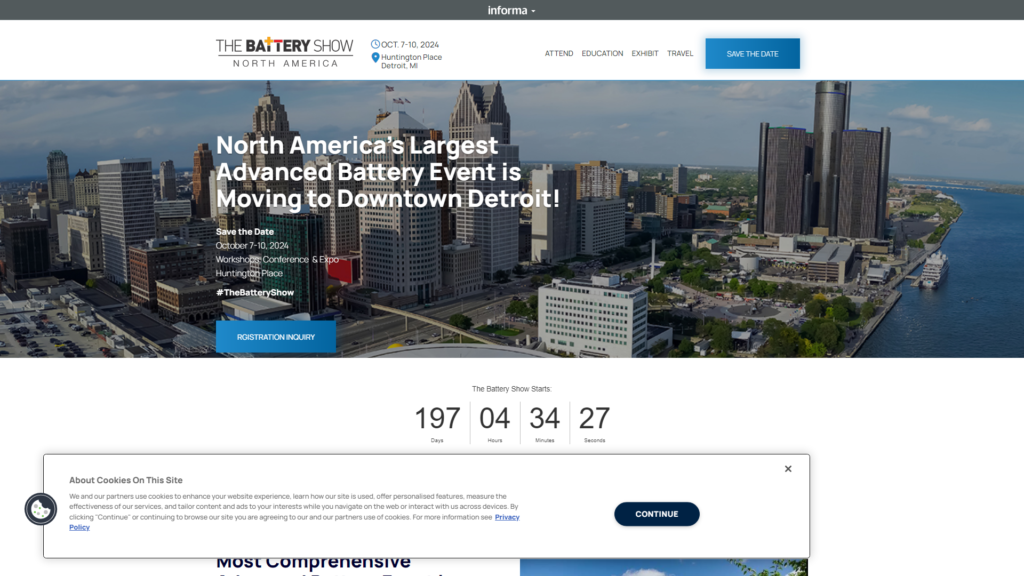Open the informa dropdown in top bar
The image size is (1024, 576).
511,10
